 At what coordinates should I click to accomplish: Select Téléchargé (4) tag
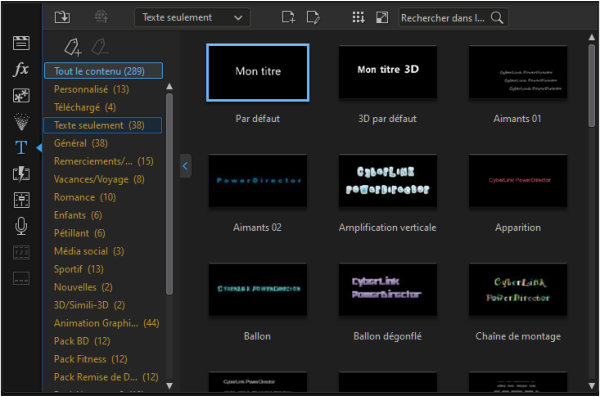point(85,107)
